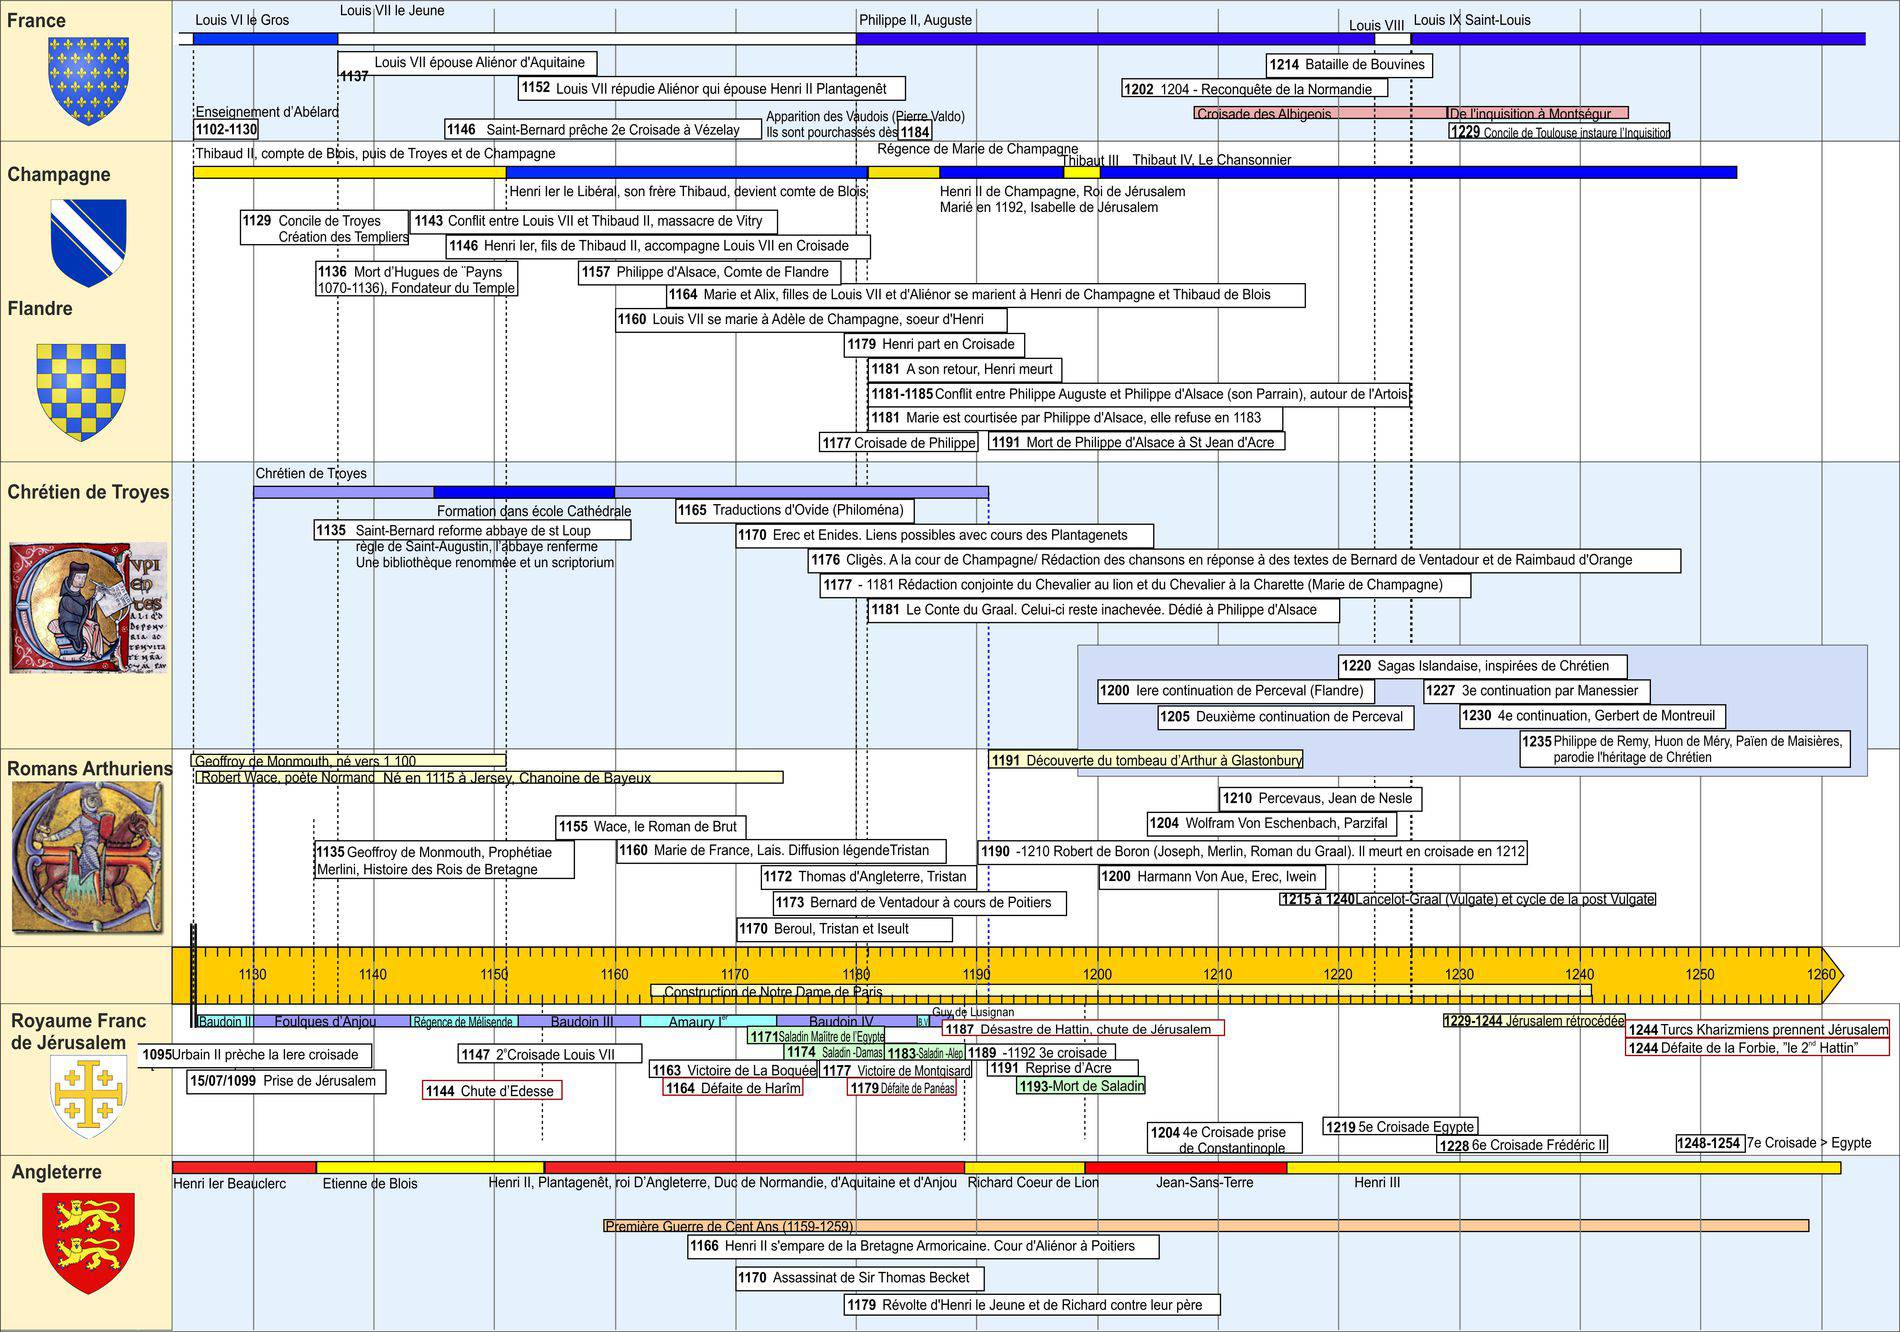Select the 1164 Marie et Alix marriage event
This screenshot has width=1900, height=1332.
[985, 295]
